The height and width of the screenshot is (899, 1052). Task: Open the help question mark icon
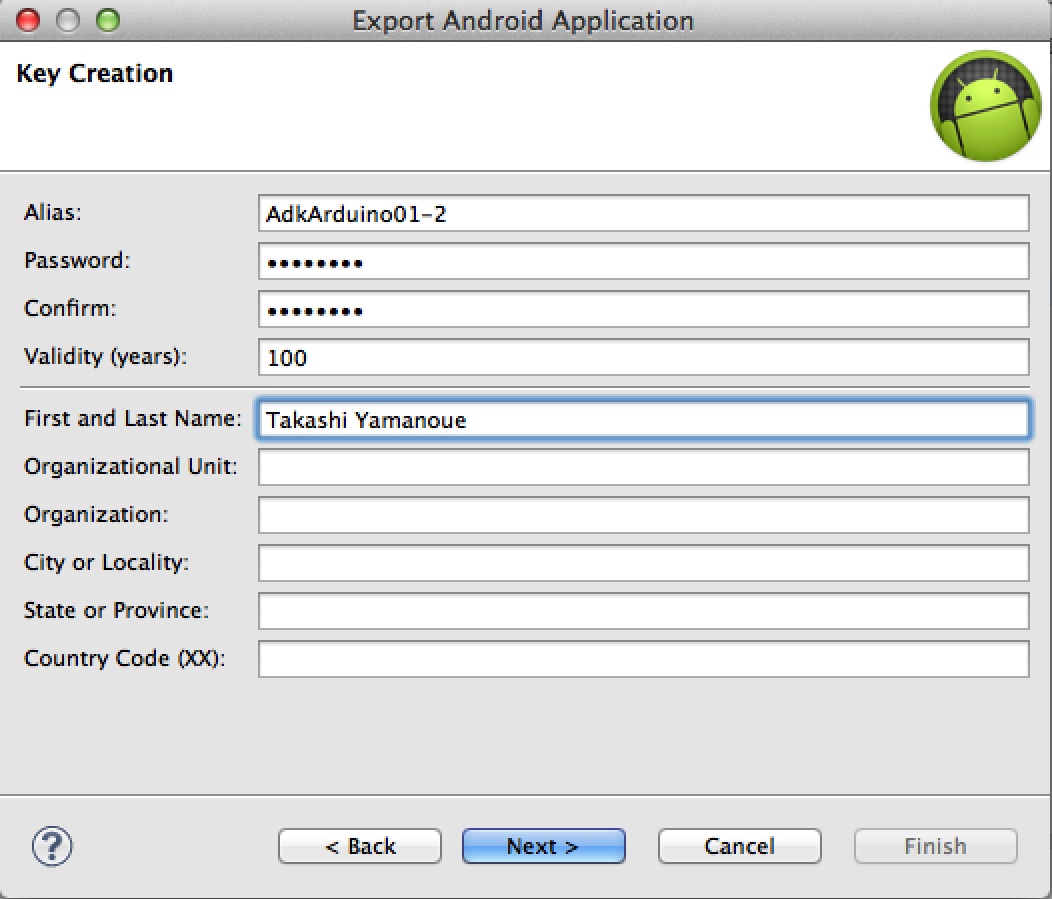click(x=53, y=846)
